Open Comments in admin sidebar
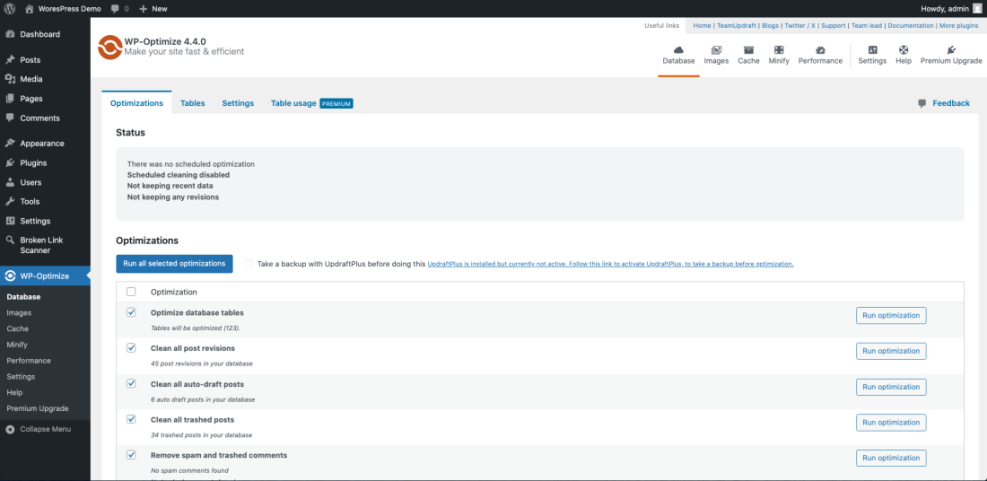987x481 pixels. (40, 118)
